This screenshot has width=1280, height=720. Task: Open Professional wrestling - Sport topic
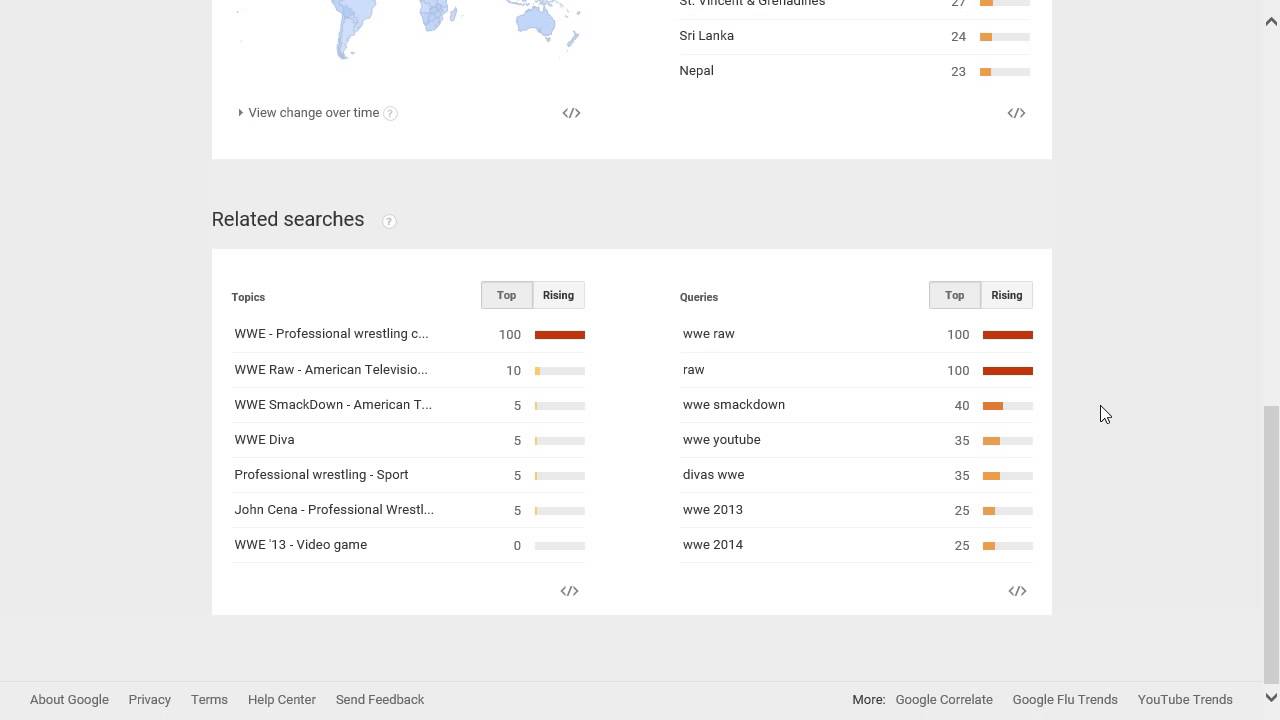tap(321, 475)
